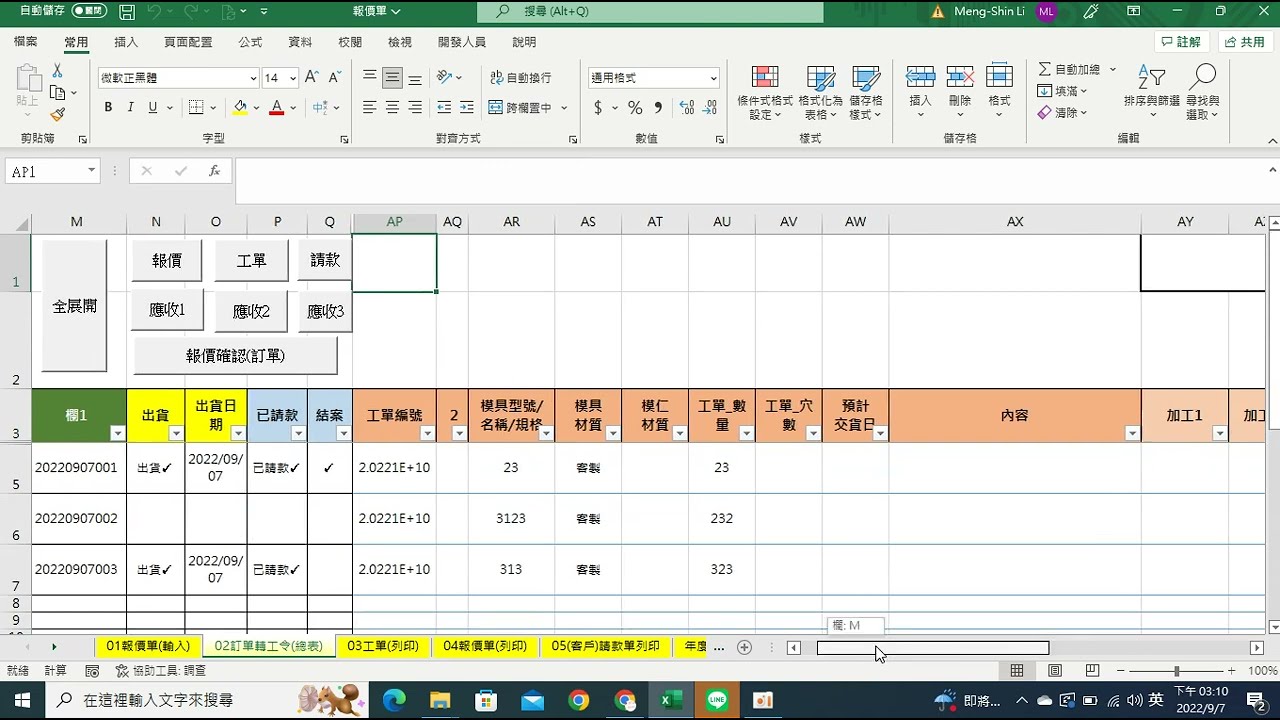Switch to page layout view
This screenshot has height=720, width=1280.
1055,671
